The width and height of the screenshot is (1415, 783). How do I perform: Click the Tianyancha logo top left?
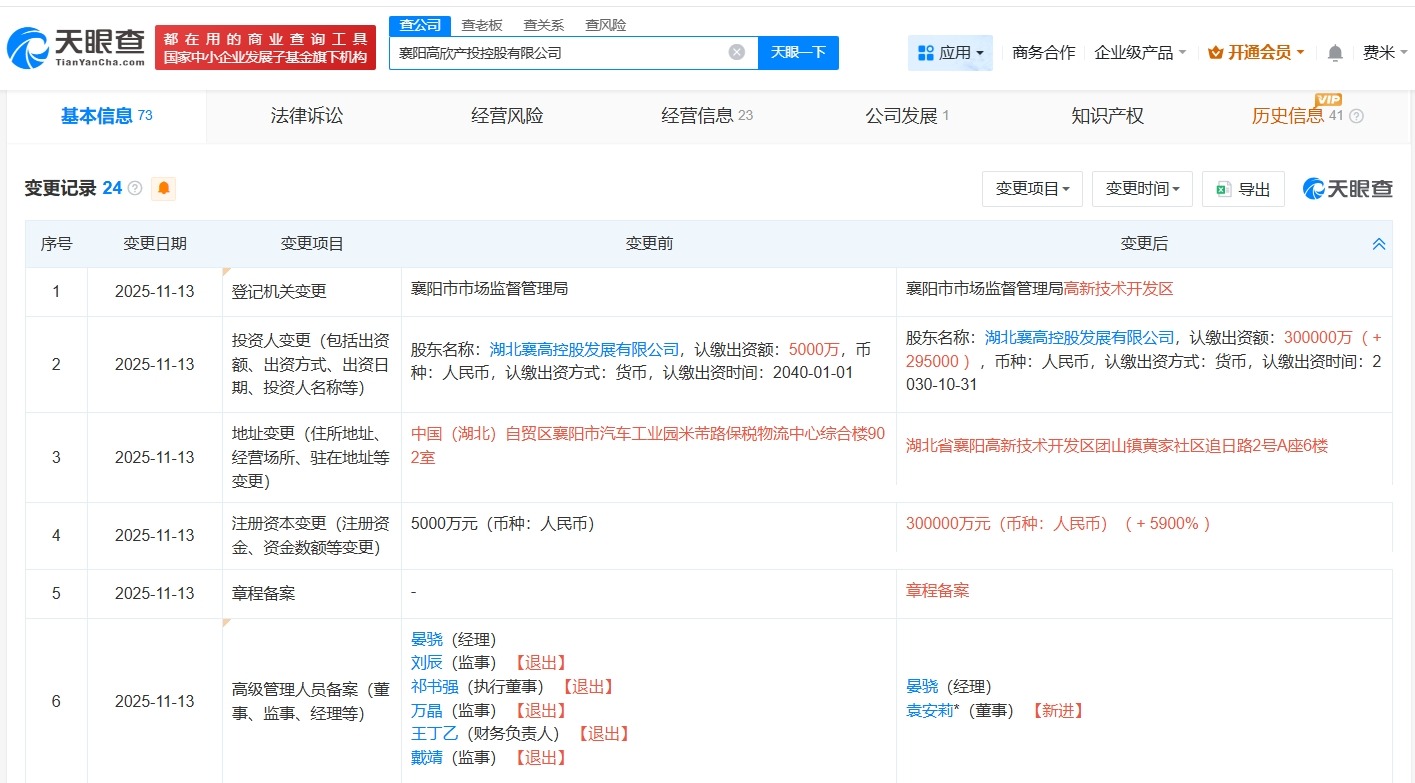(75, 45)
